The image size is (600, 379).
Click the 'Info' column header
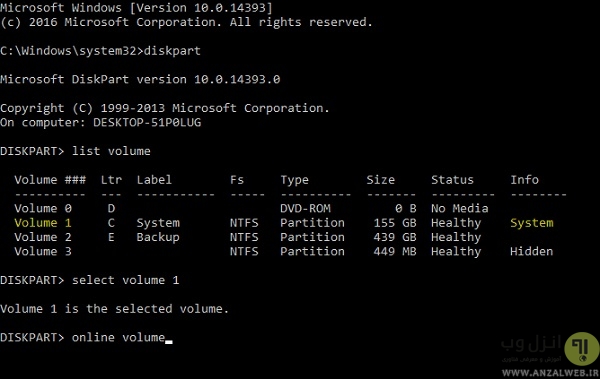[x=524, y=180]
